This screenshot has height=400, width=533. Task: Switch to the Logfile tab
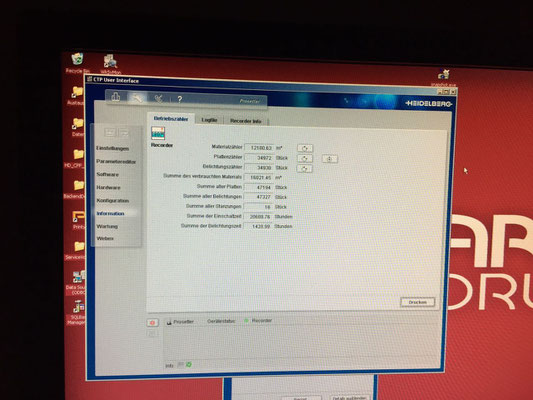click(209, 120)
